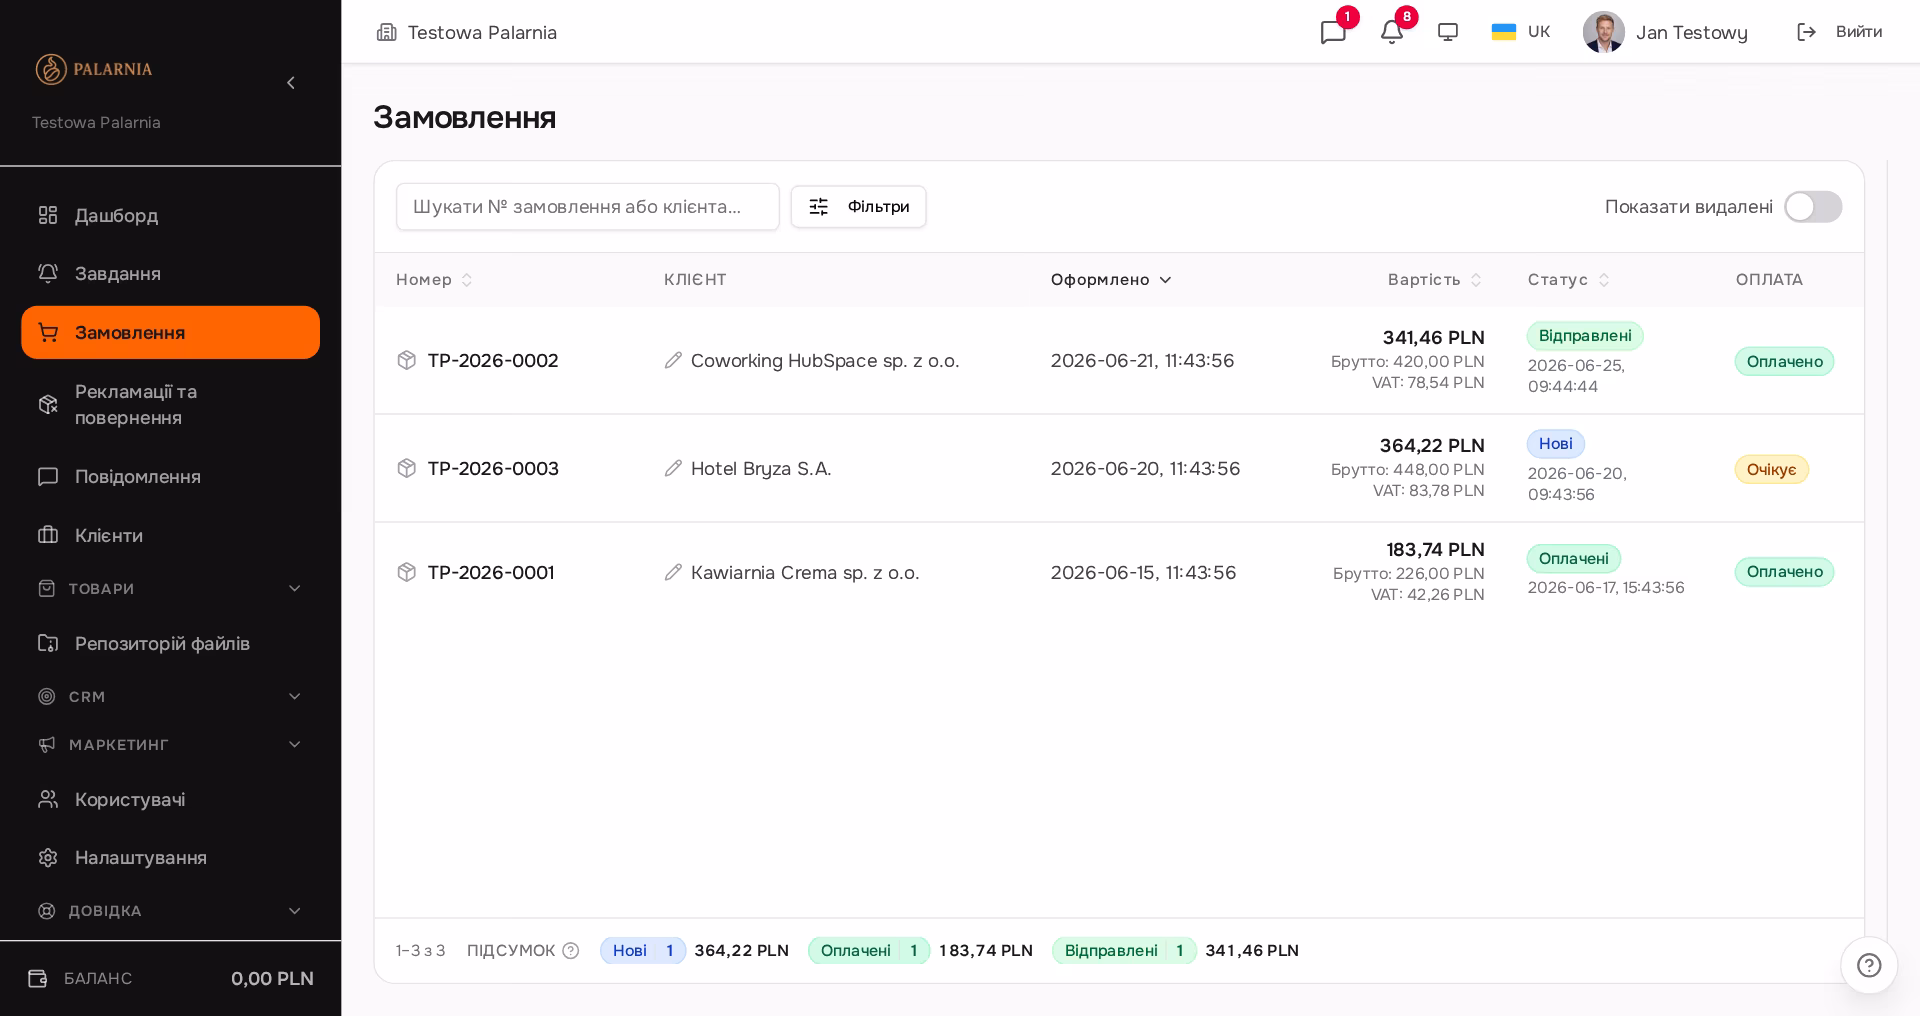Viewport: 1920px width, 1016px height.
Task: Open Налаштування in sidebar
Action: tap(170, 857)
